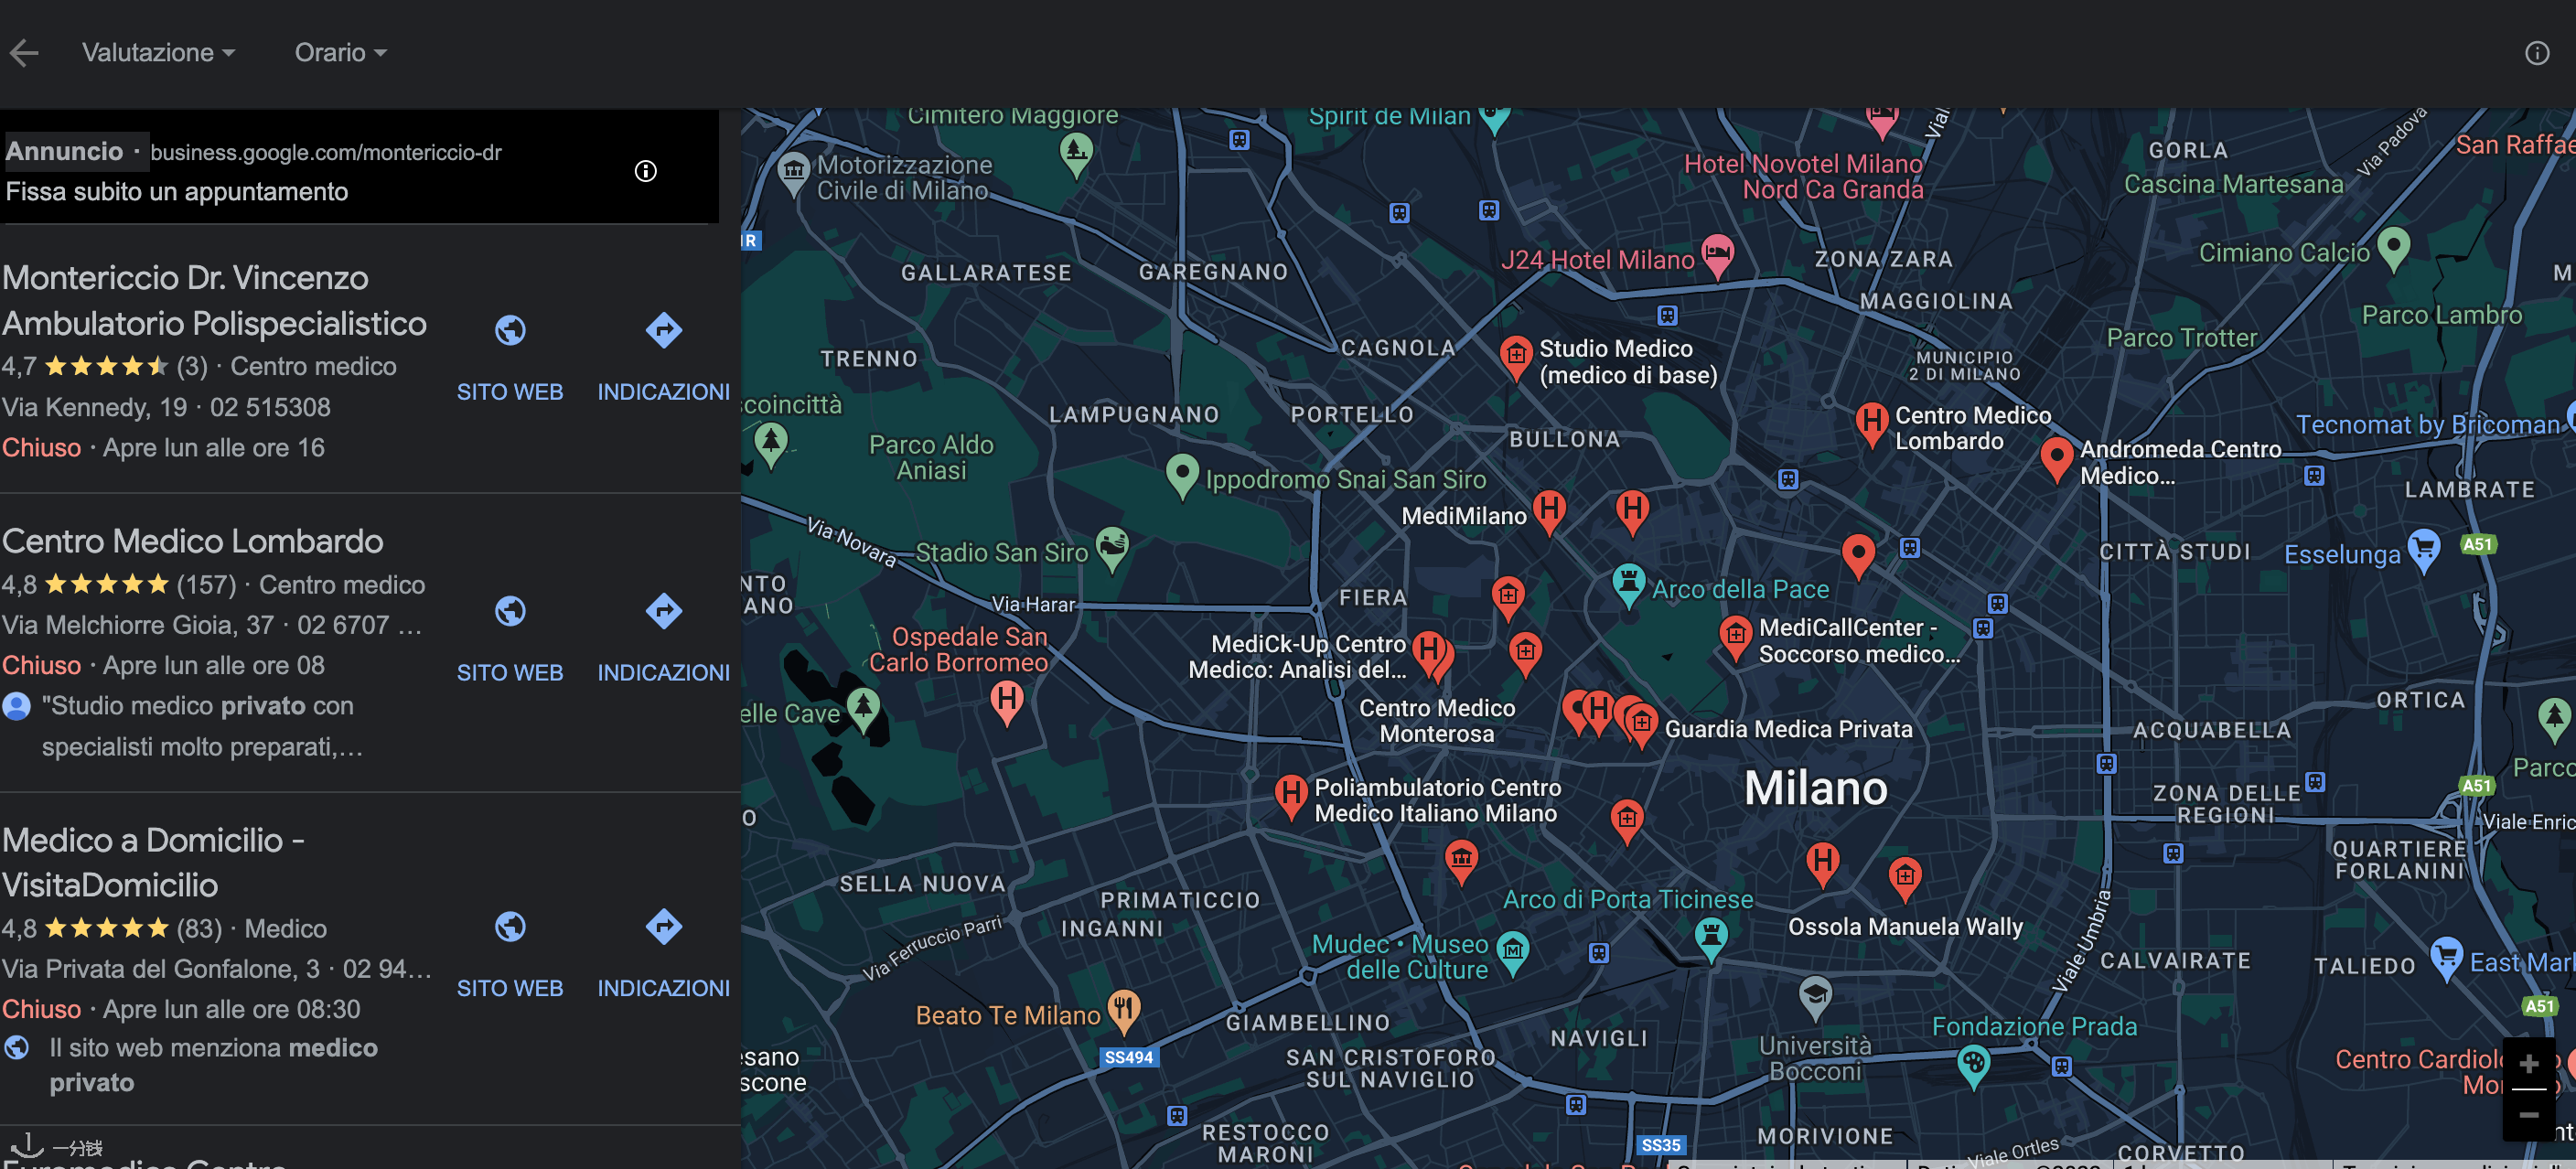Click SITO WEB label for VisitaDomicilio

[510, 988]
